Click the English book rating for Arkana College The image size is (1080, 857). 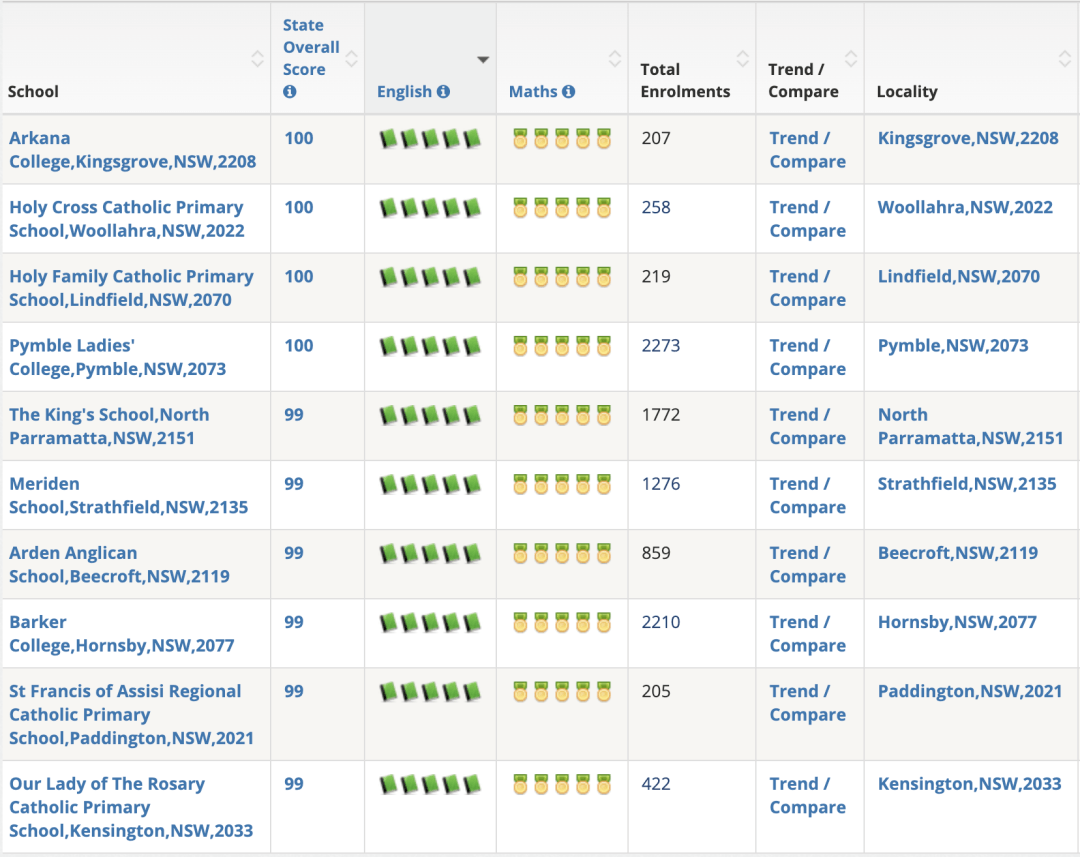pyautogui.click(x=430, y=138)
